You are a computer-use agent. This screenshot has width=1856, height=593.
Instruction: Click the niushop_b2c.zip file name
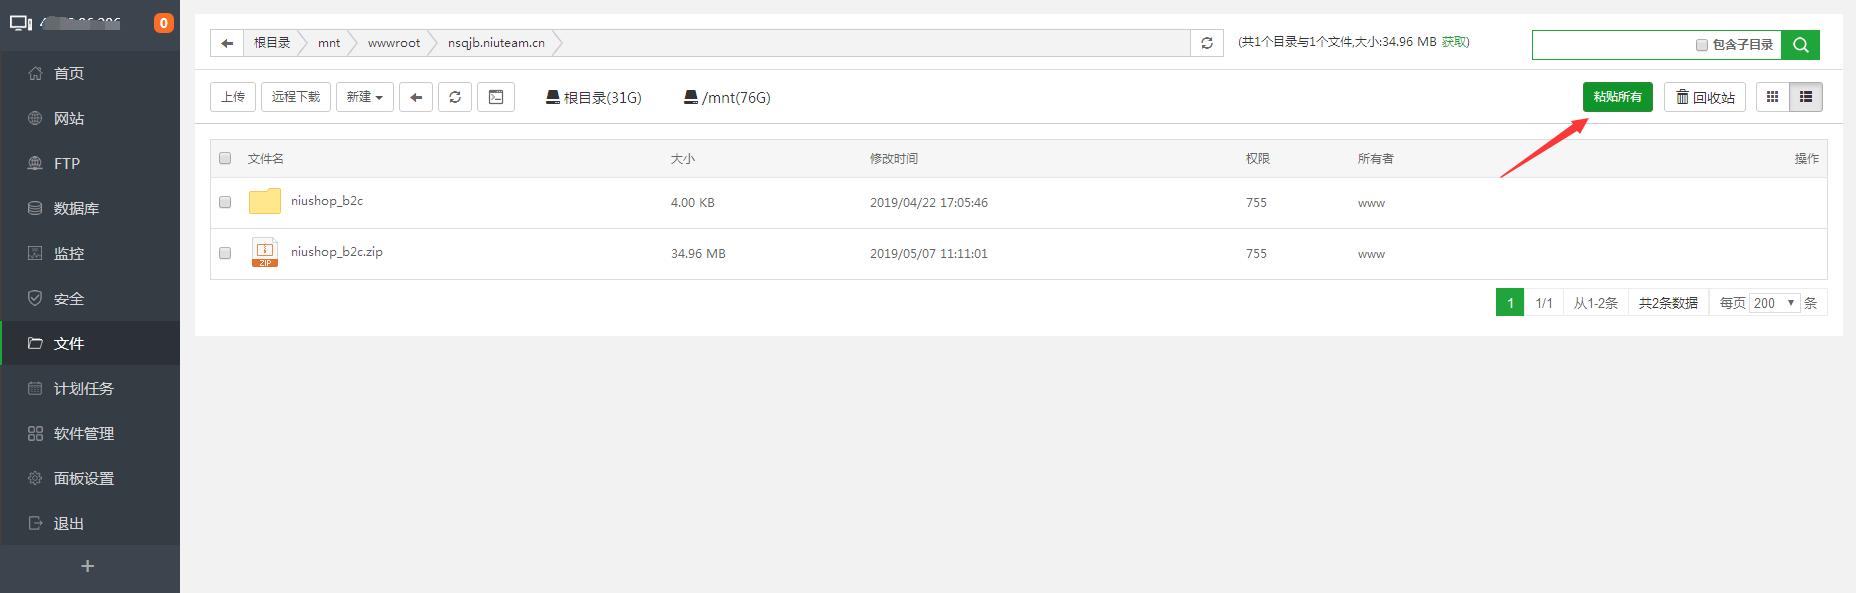[337, 252]
